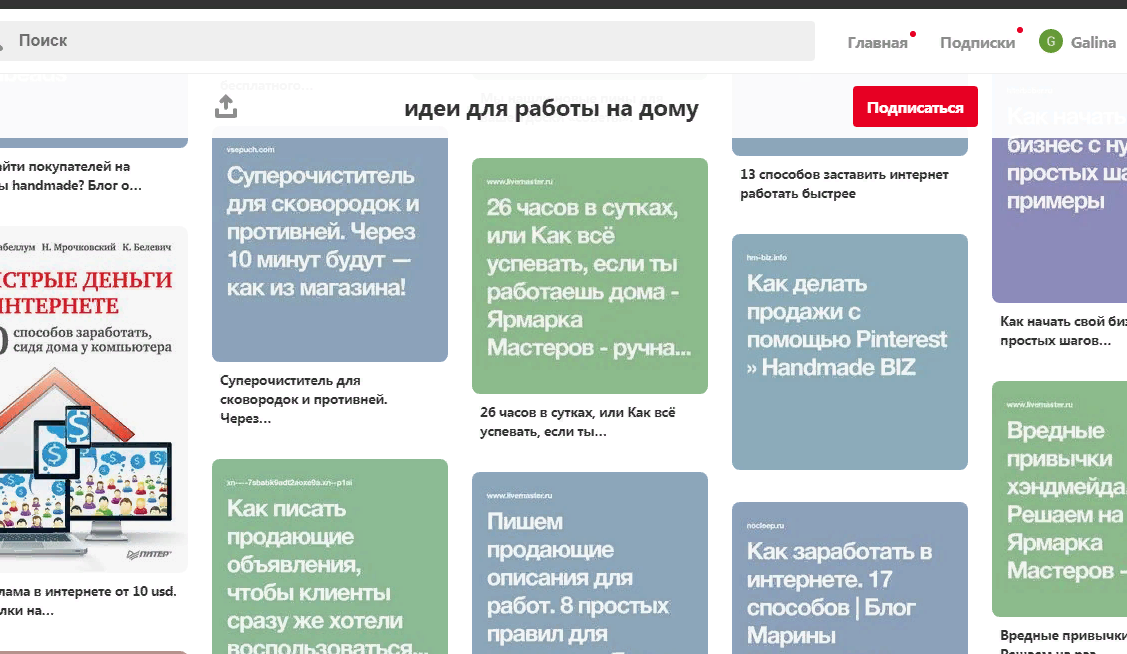Open the Galina profile avatar
The height and width of the screenshot is (654, 1127).
pos(1050,42)
